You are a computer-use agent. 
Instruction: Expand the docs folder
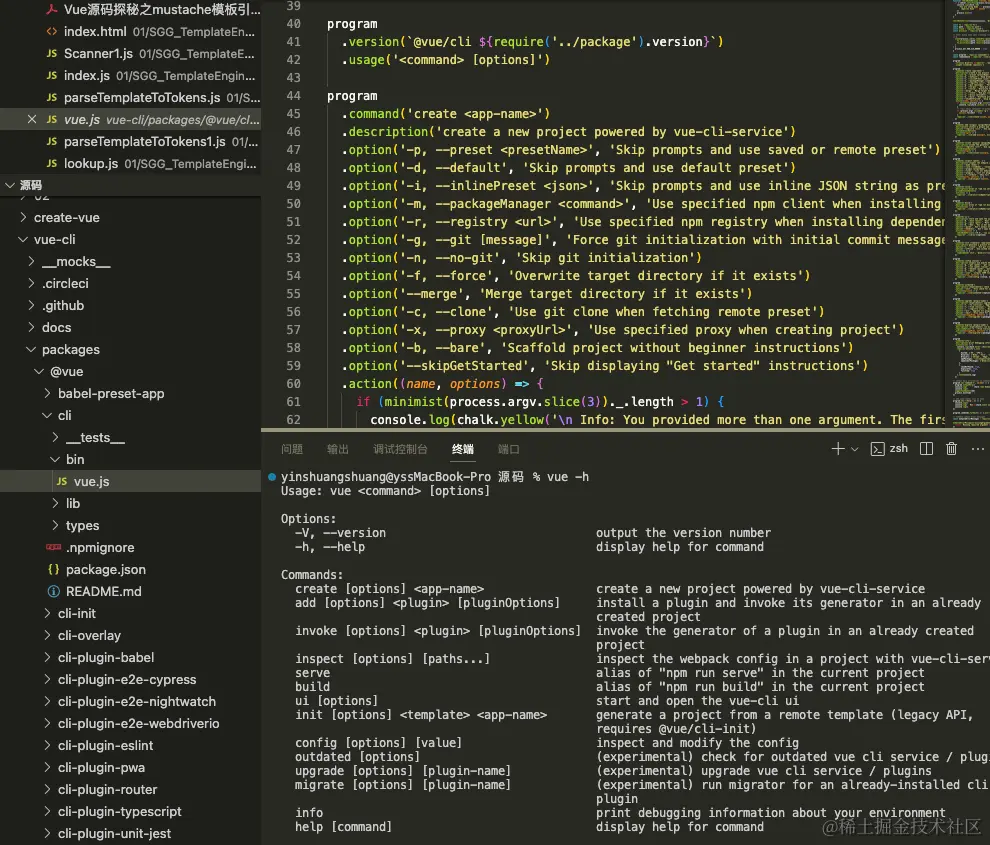[x=130, y=328]
